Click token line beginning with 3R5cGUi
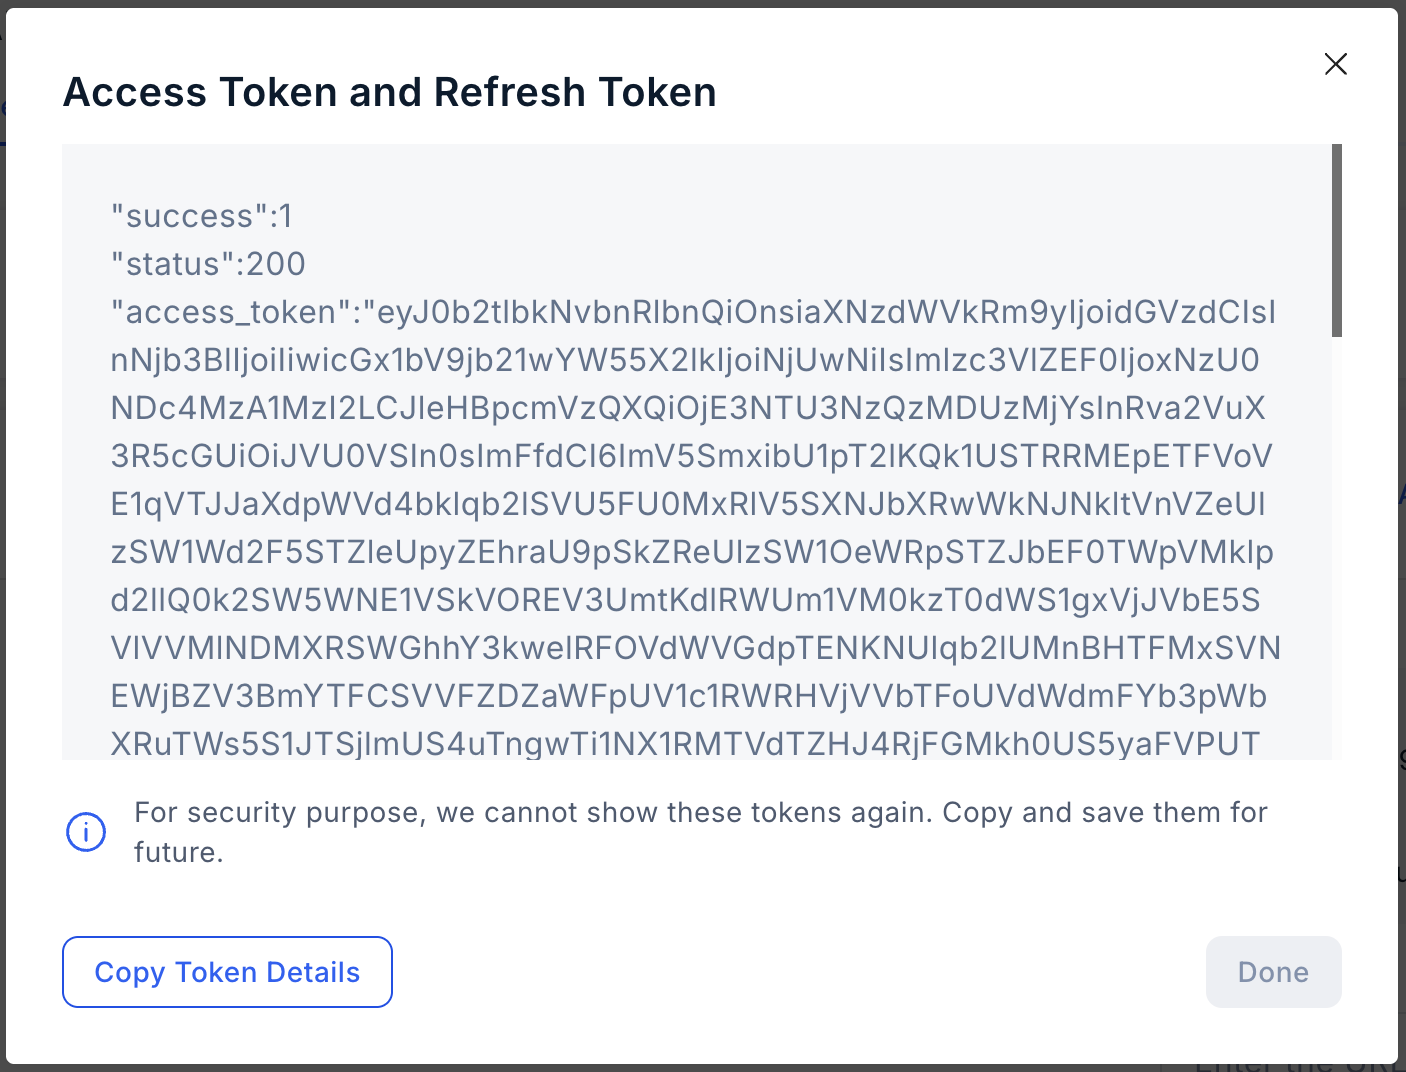The image size is (1406, 1072). coord(691,456)
